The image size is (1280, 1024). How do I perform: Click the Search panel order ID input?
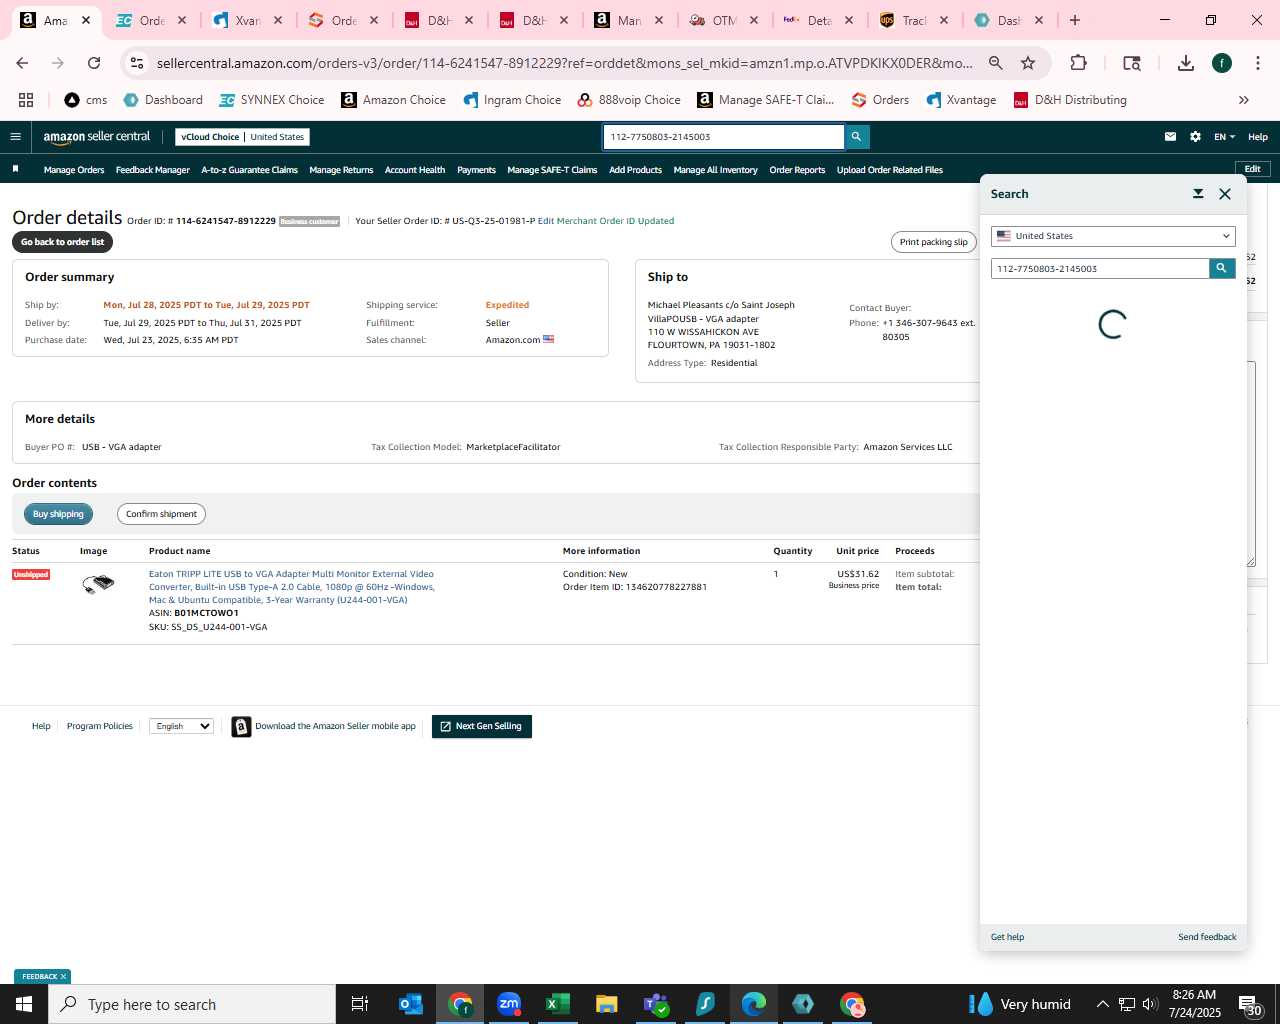(1100, 268)
